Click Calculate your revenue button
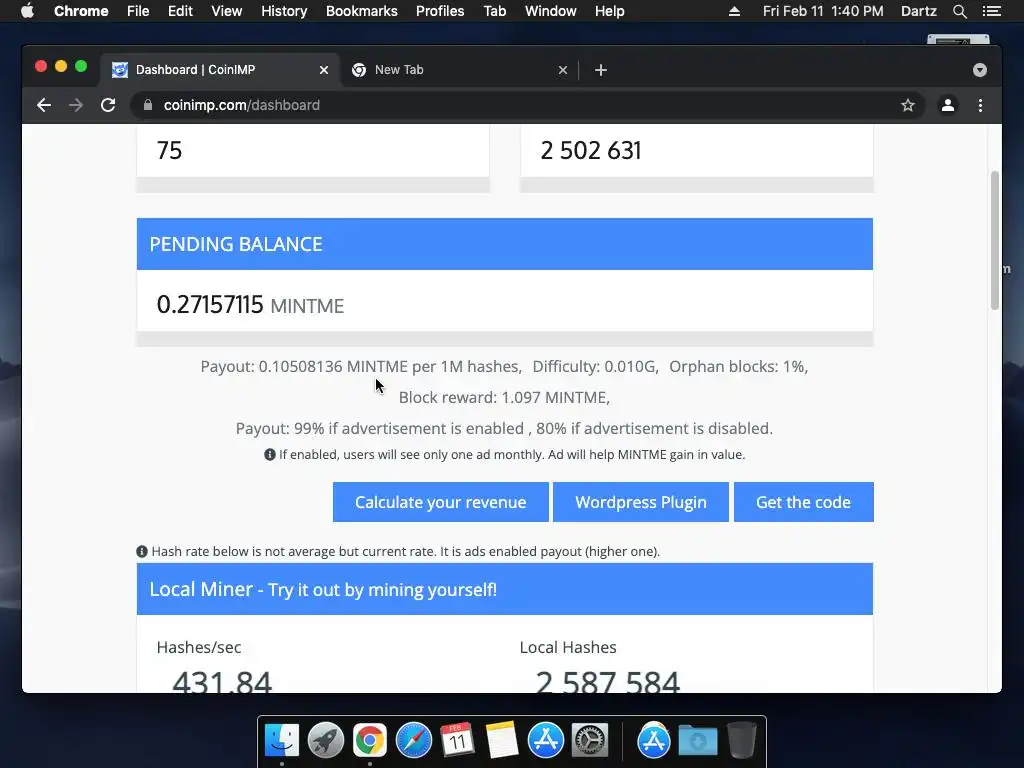This screenshot has width=1024, height=768. tap(441, 502)
